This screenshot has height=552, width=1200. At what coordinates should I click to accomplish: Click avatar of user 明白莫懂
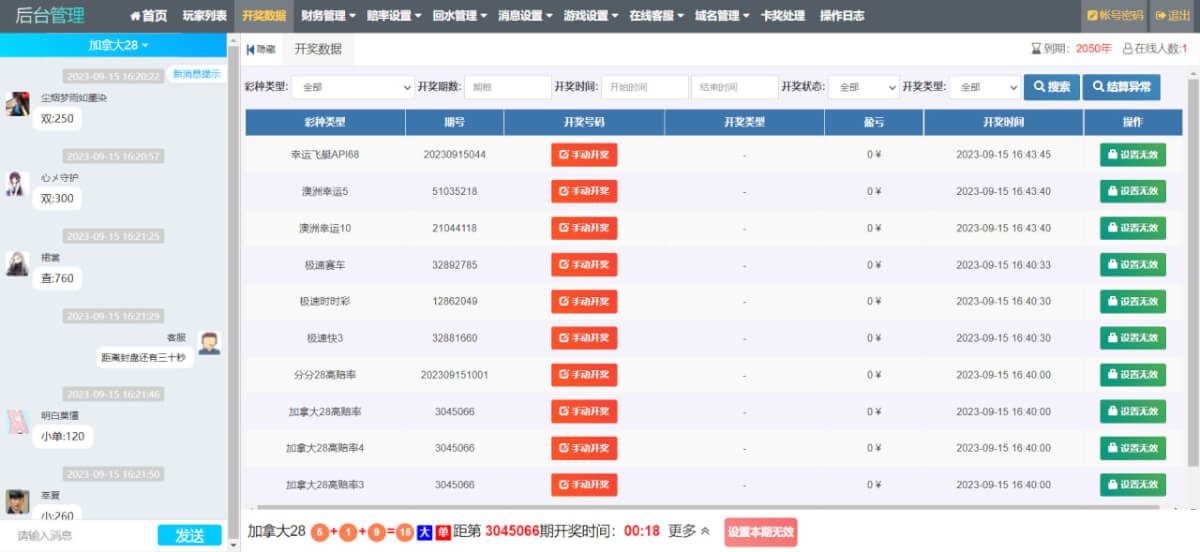click(x=16, y=421)
